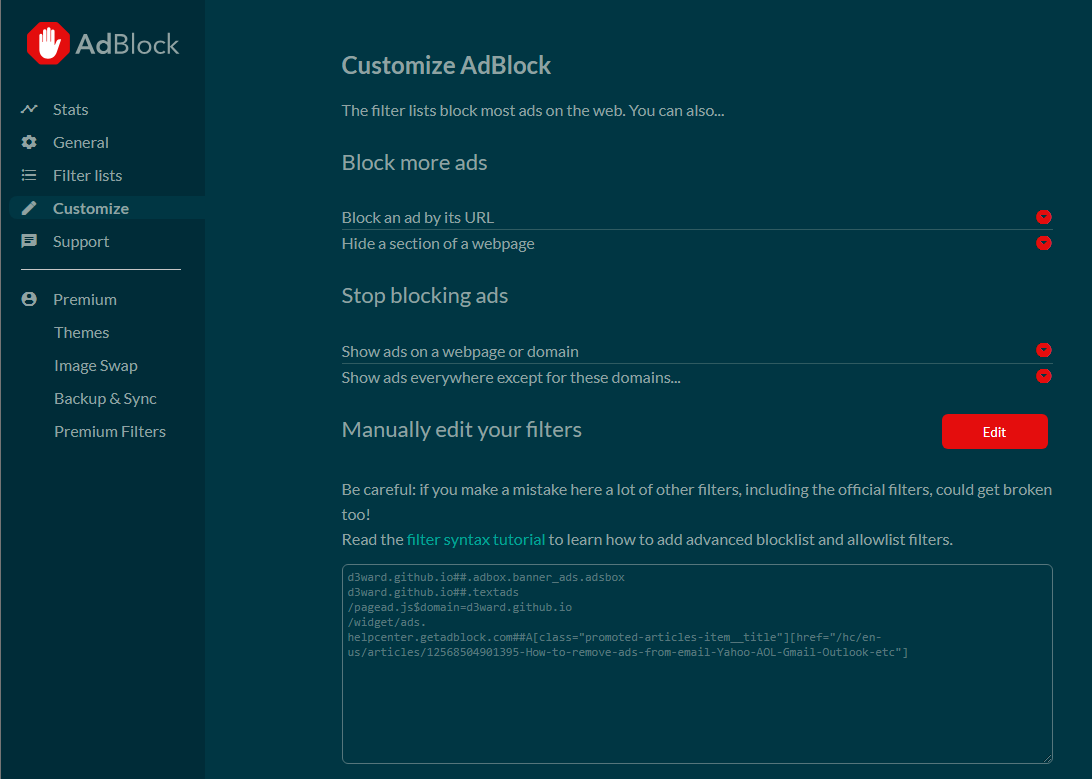Click filter line 'd3ward.github.io##.textads'

433,592
